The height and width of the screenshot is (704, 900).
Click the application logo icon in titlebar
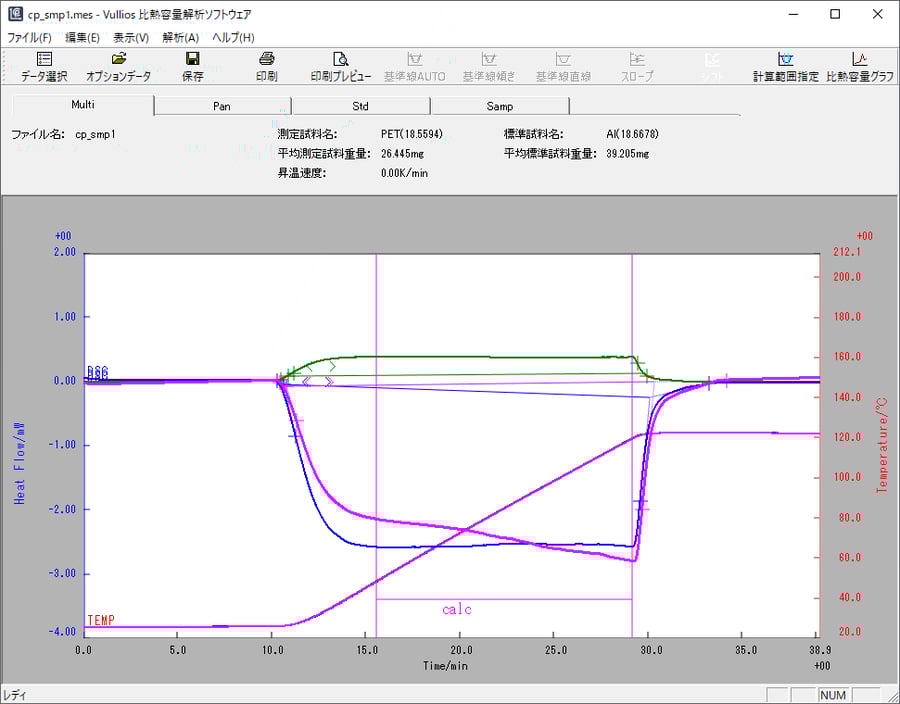click(x=14, y=14)
